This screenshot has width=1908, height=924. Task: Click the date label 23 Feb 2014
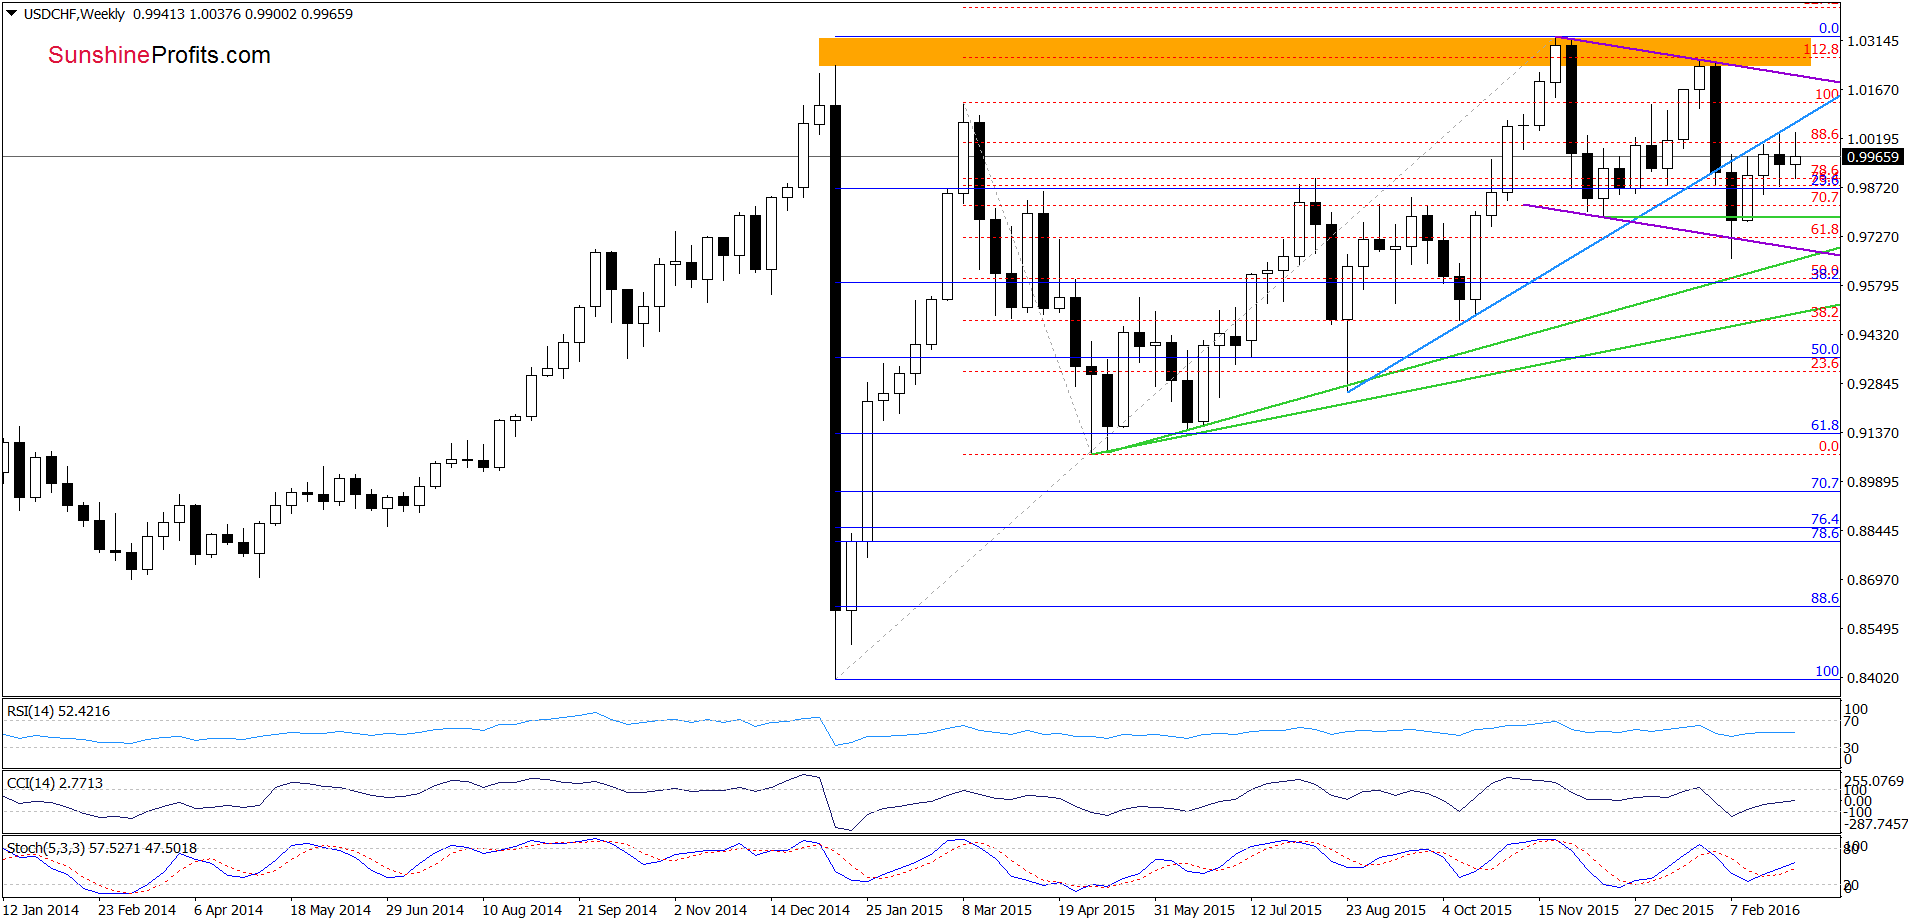137,910
